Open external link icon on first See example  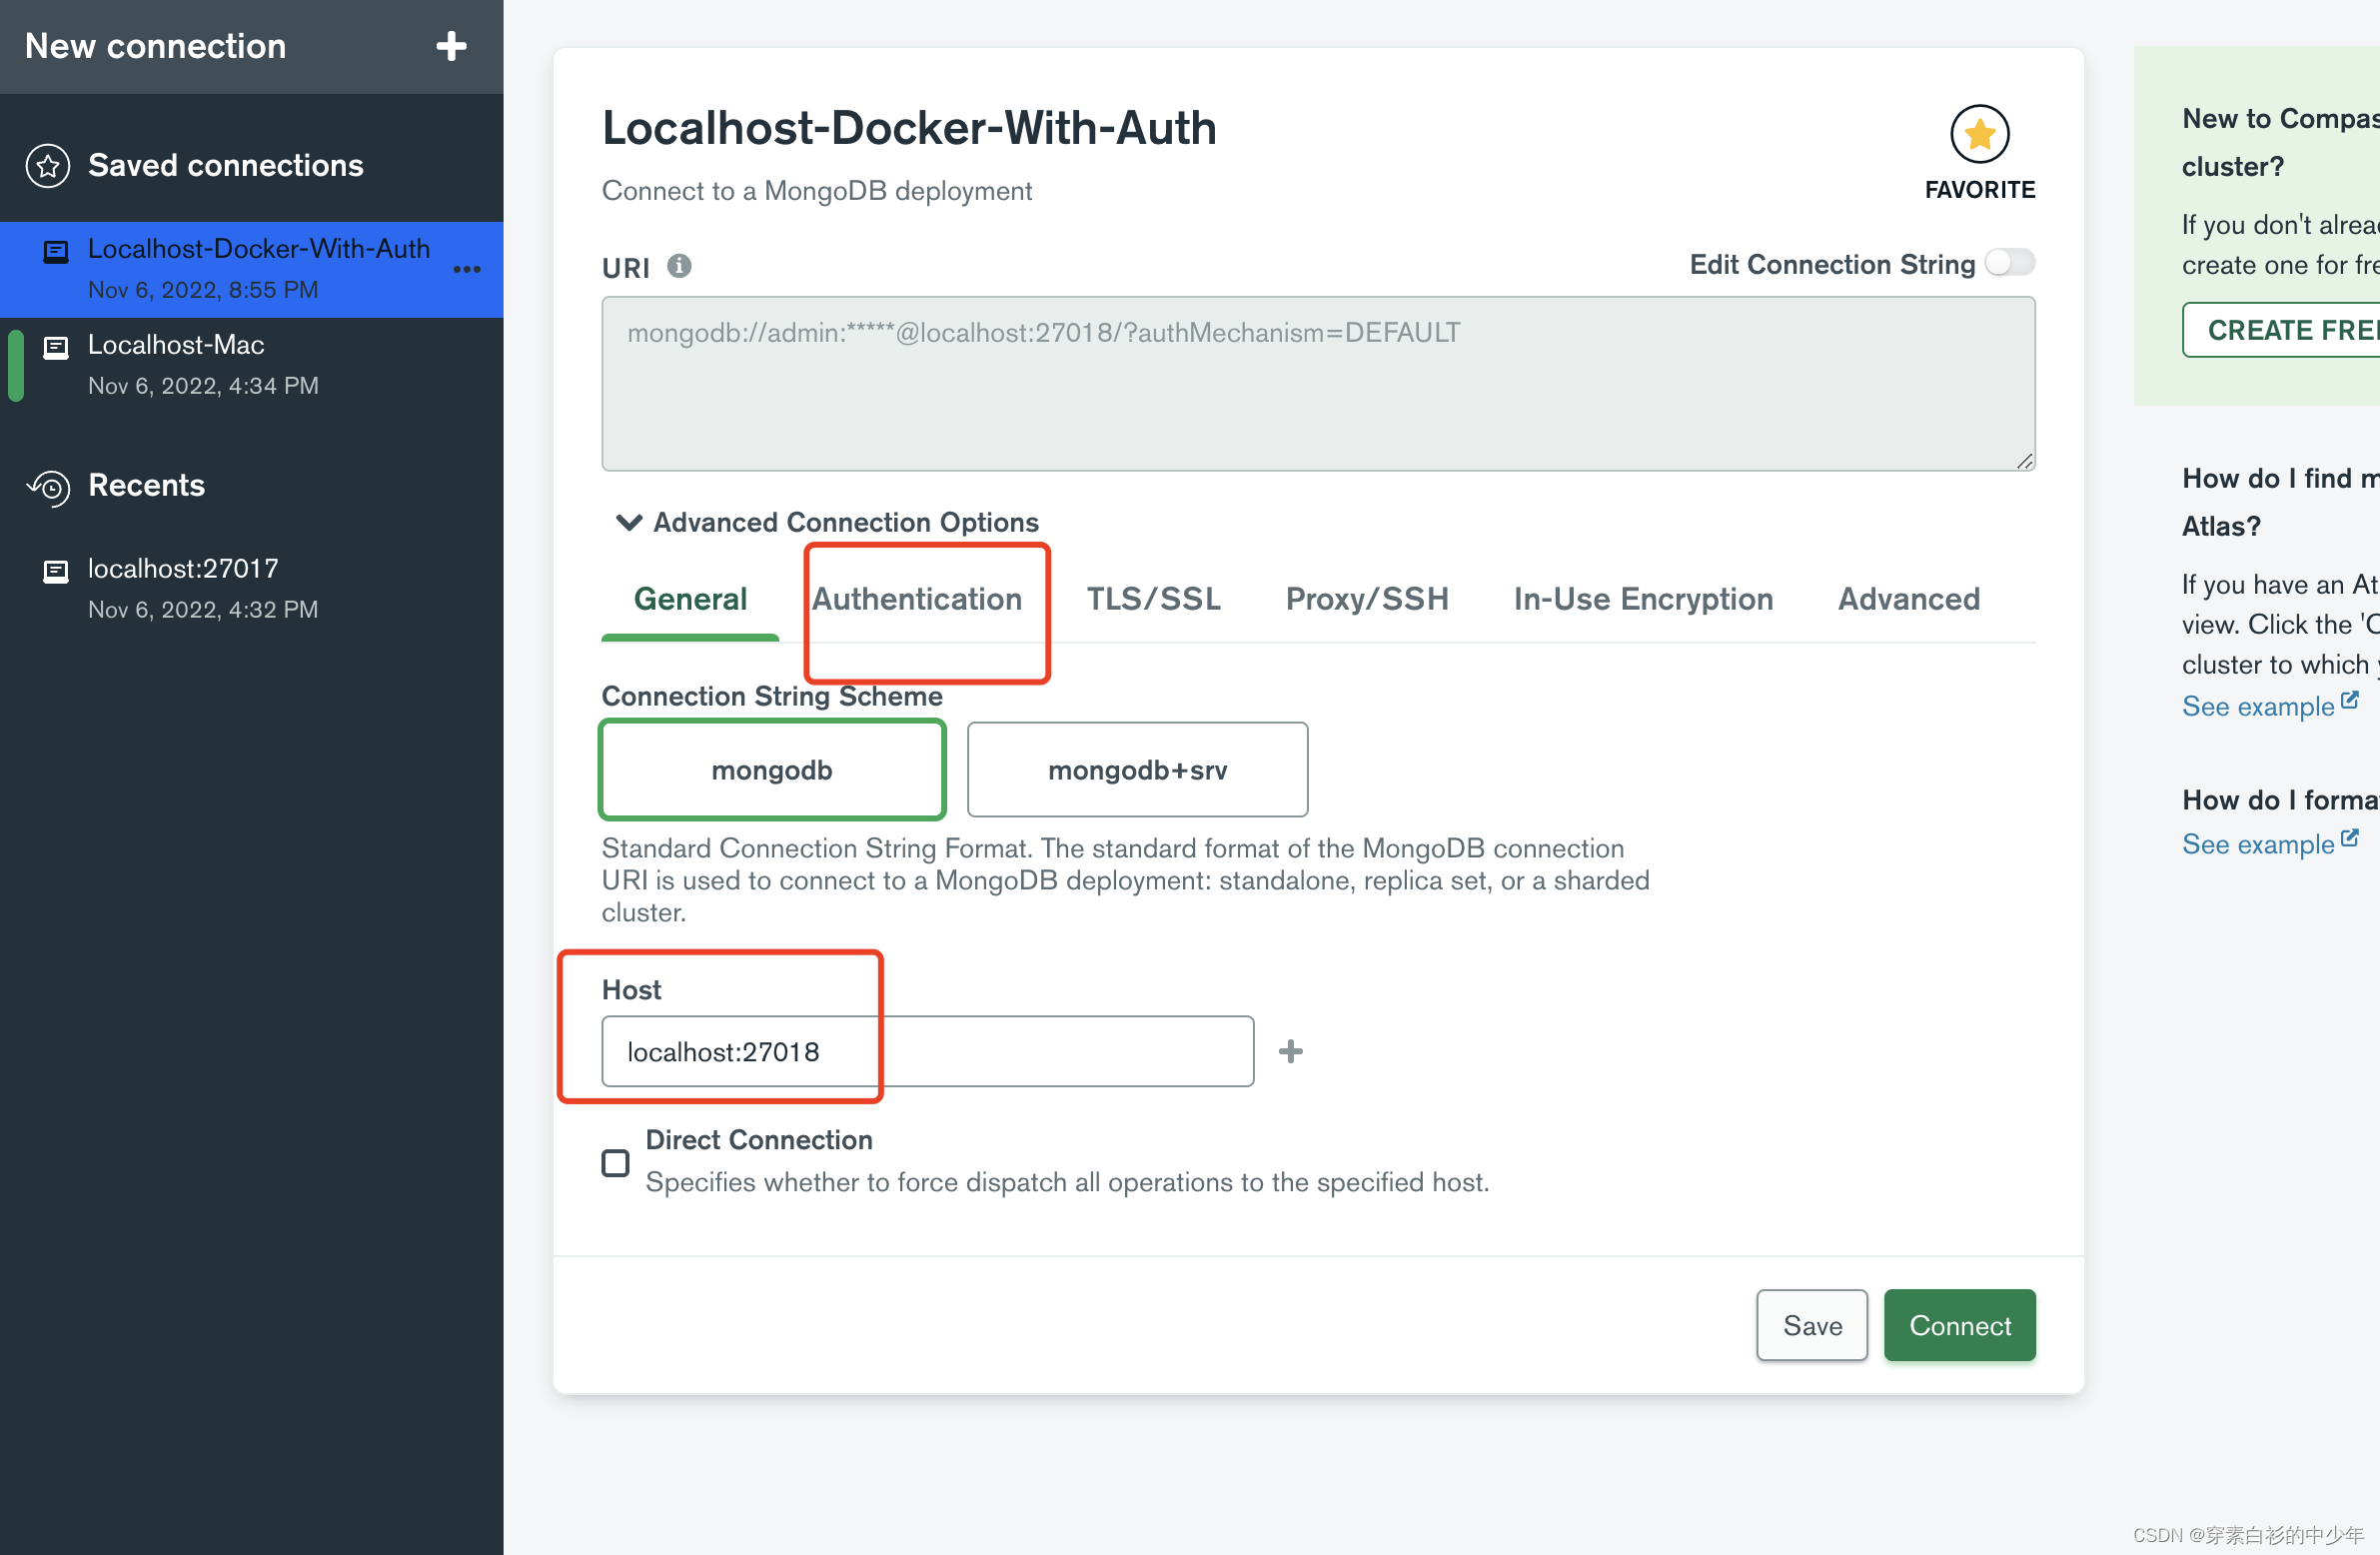click(x=2349, y=701)
